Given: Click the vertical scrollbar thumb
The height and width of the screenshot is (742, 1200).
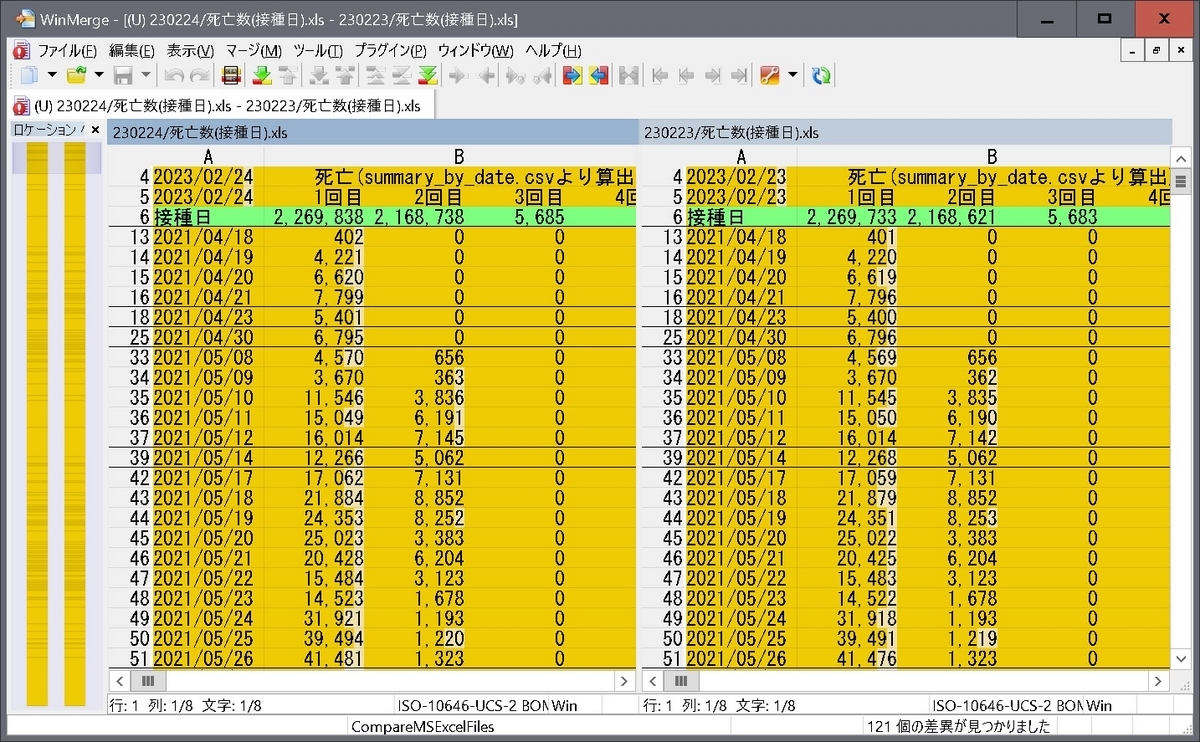Looking at the screenshot, I should (x=1180, y=182).
